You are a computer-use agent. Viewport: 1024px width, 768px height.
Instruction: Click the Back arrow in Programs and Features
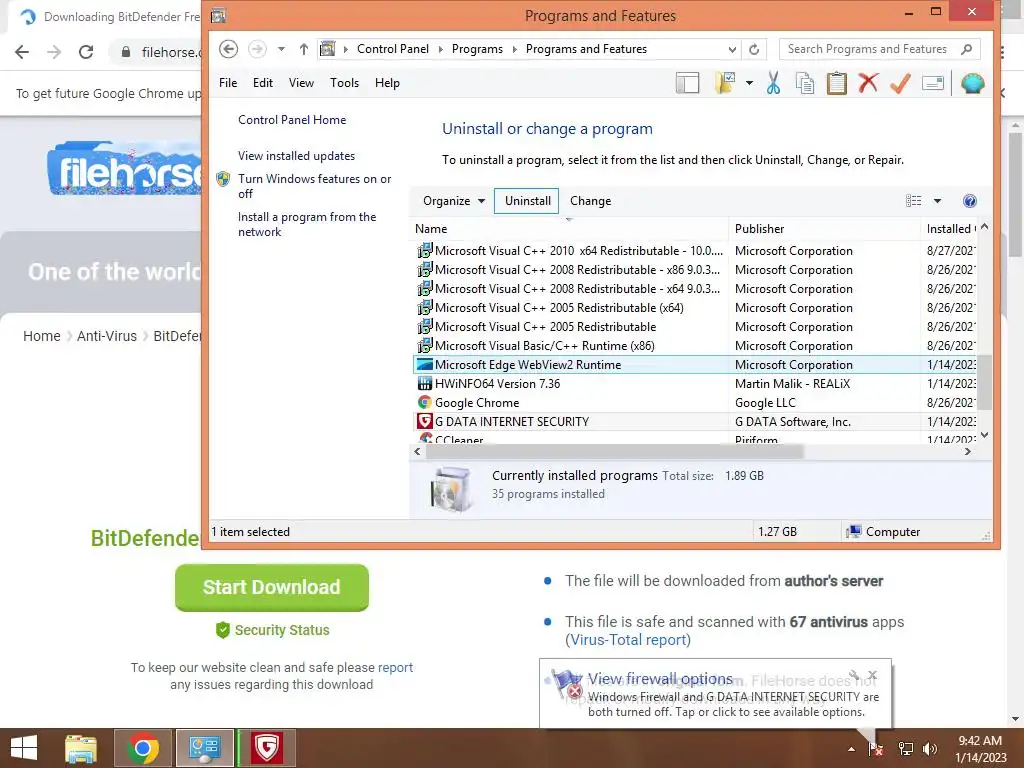coord(228,49)
